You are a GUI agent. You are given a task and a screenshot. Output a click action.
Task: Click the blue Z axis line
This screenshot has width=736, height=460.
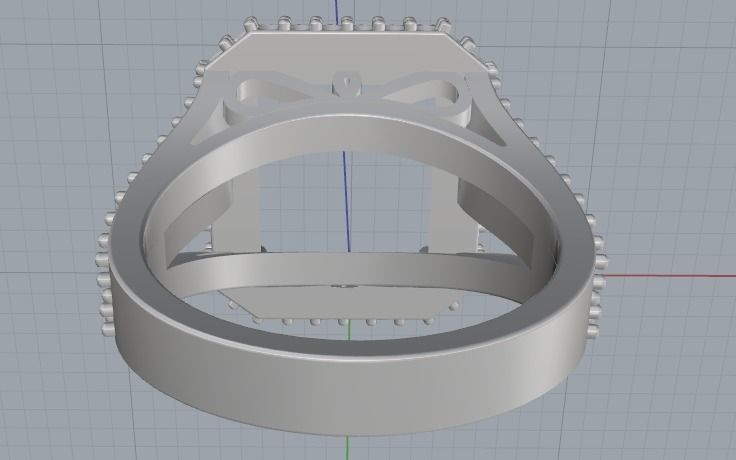pos(347,202)
